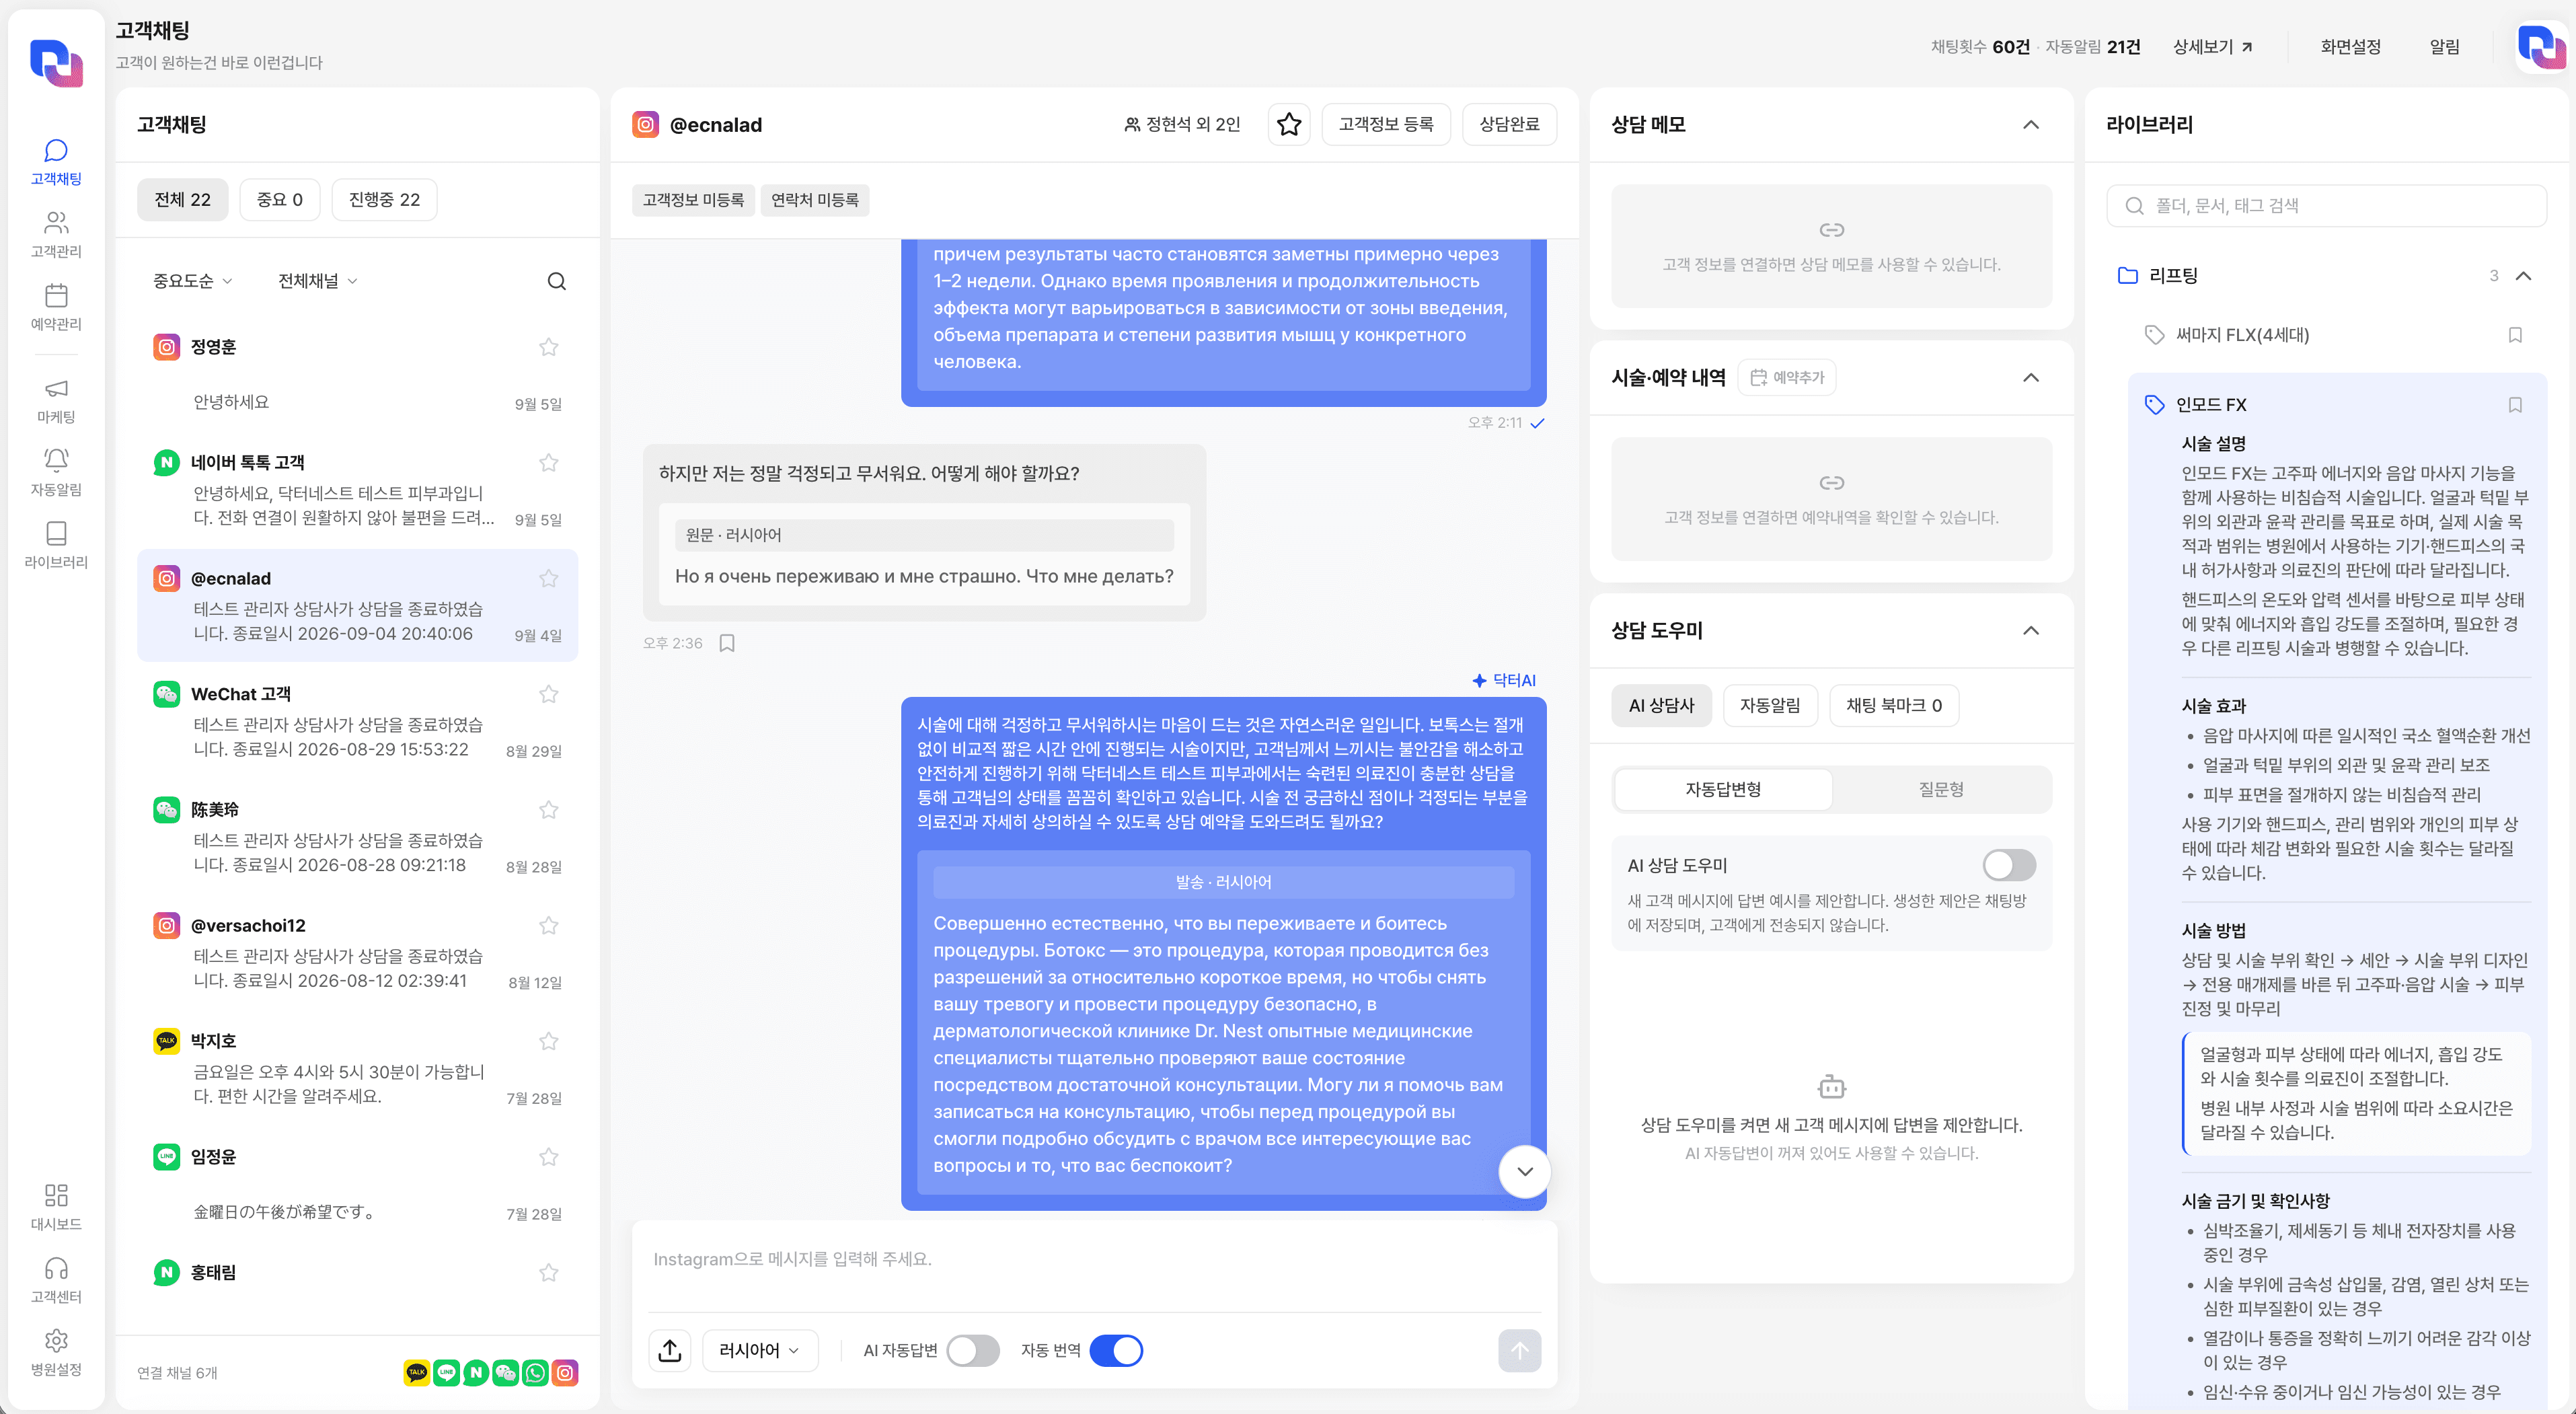Switch to 자동알림 tab in 상담 도우미
This screenshot has height=1414, width=2576.
(x=1770, y=706)
